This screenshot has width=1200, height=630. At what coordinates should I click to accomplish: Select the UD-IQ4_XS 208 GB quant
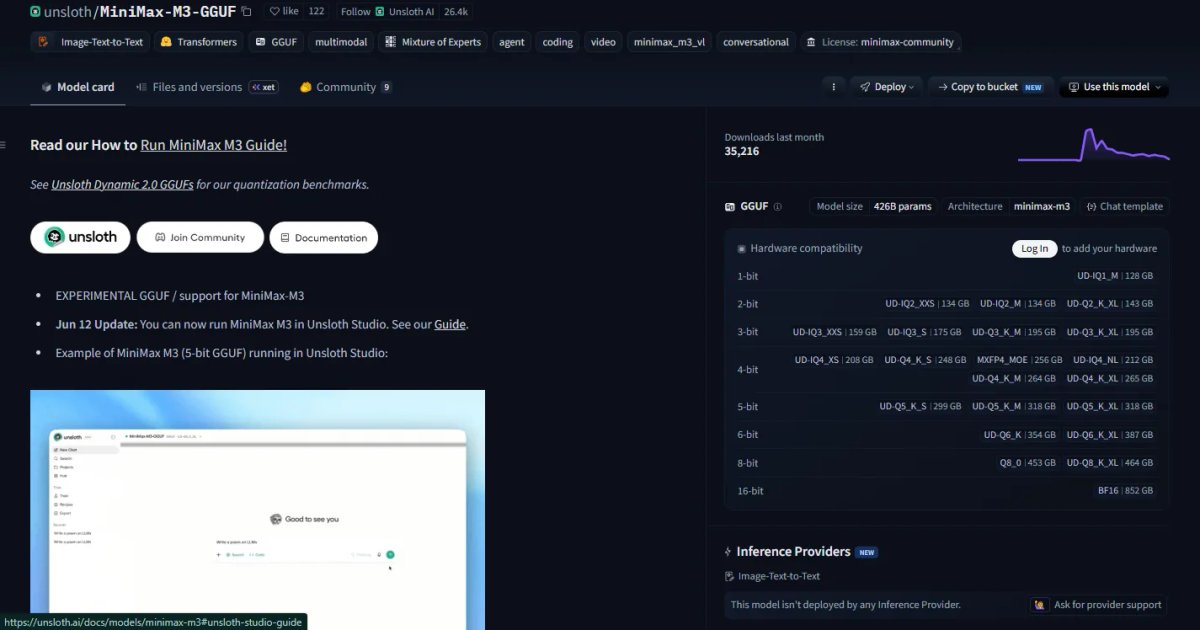834,359
